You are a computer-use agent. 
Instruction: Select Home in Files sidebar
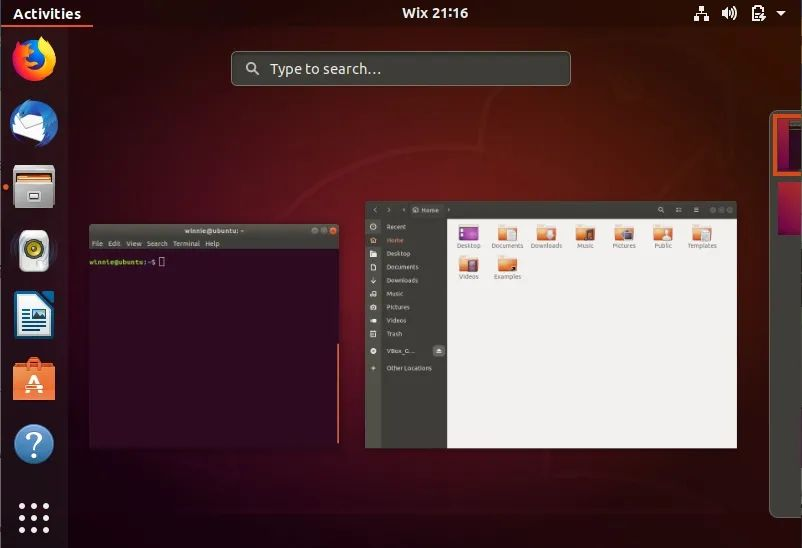pos(406,240)
